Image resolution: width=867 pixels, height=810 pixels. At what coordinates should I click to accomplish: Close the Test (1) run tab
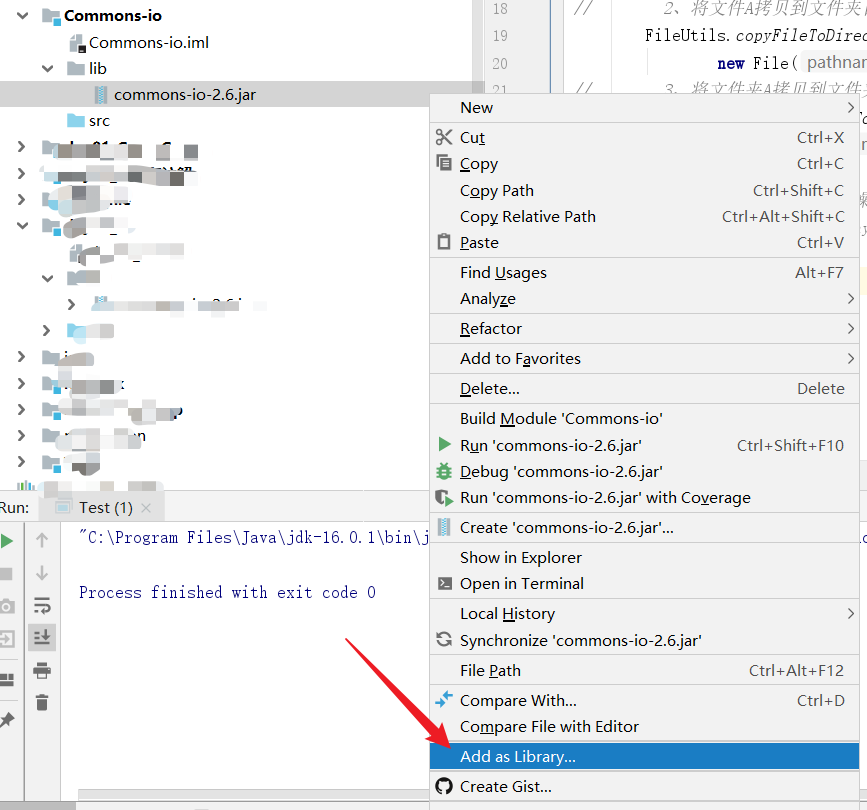click(x=146, y=508)
